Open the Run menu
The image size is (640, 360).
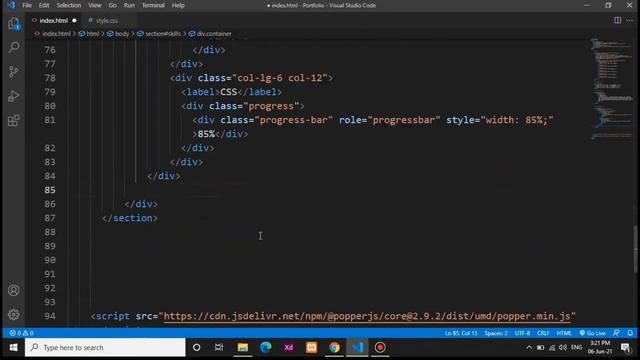coord(129,5)
